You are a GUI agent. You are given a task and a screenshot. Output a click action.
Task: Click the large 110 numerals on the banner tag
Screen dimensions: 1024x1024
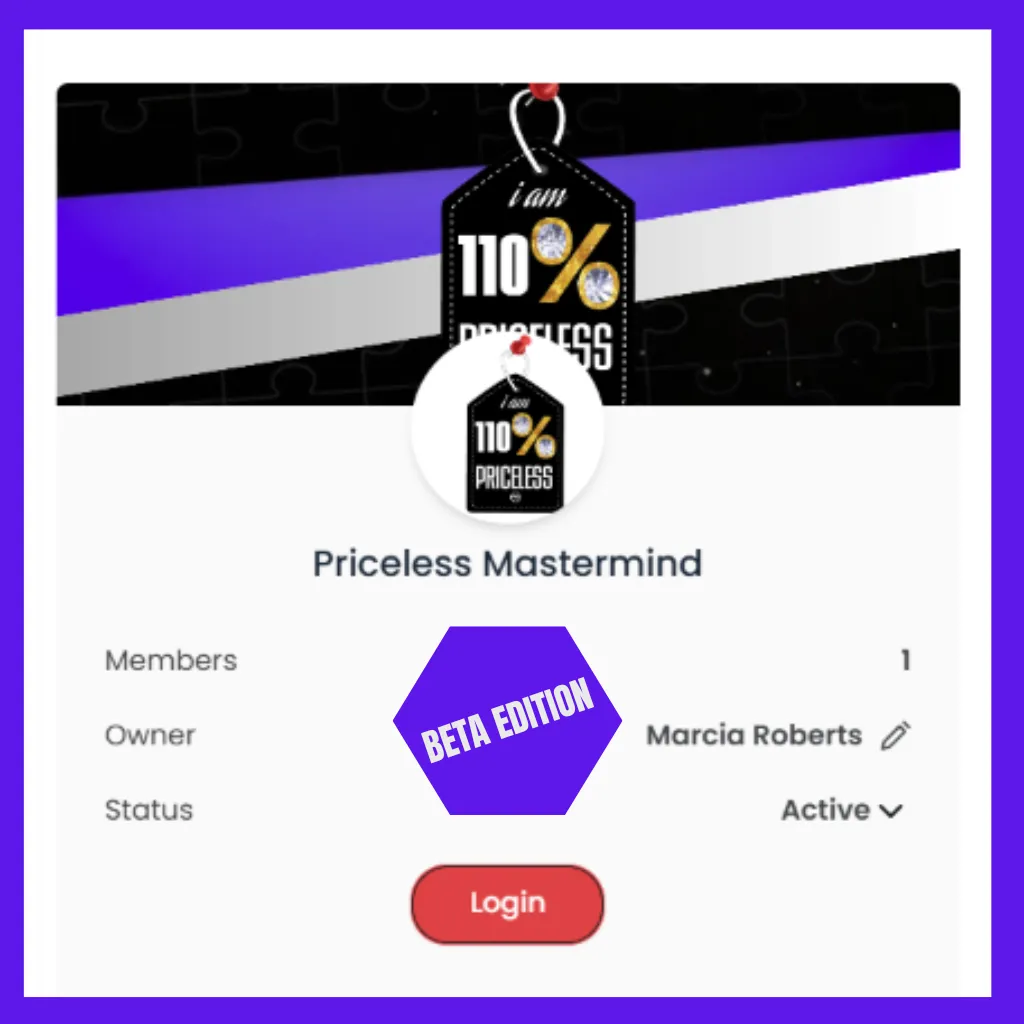[x=494, y=265]
